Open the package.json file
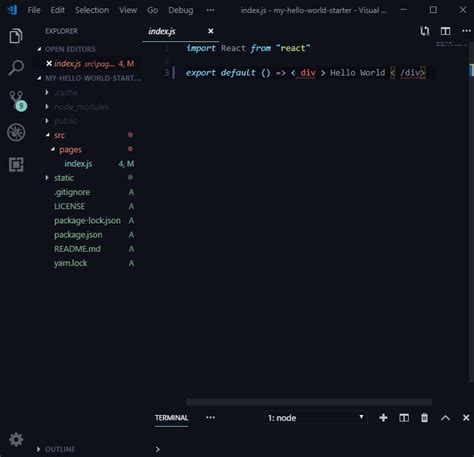The height and width of the screenshot is (457, 474). (x=78, y=235)
